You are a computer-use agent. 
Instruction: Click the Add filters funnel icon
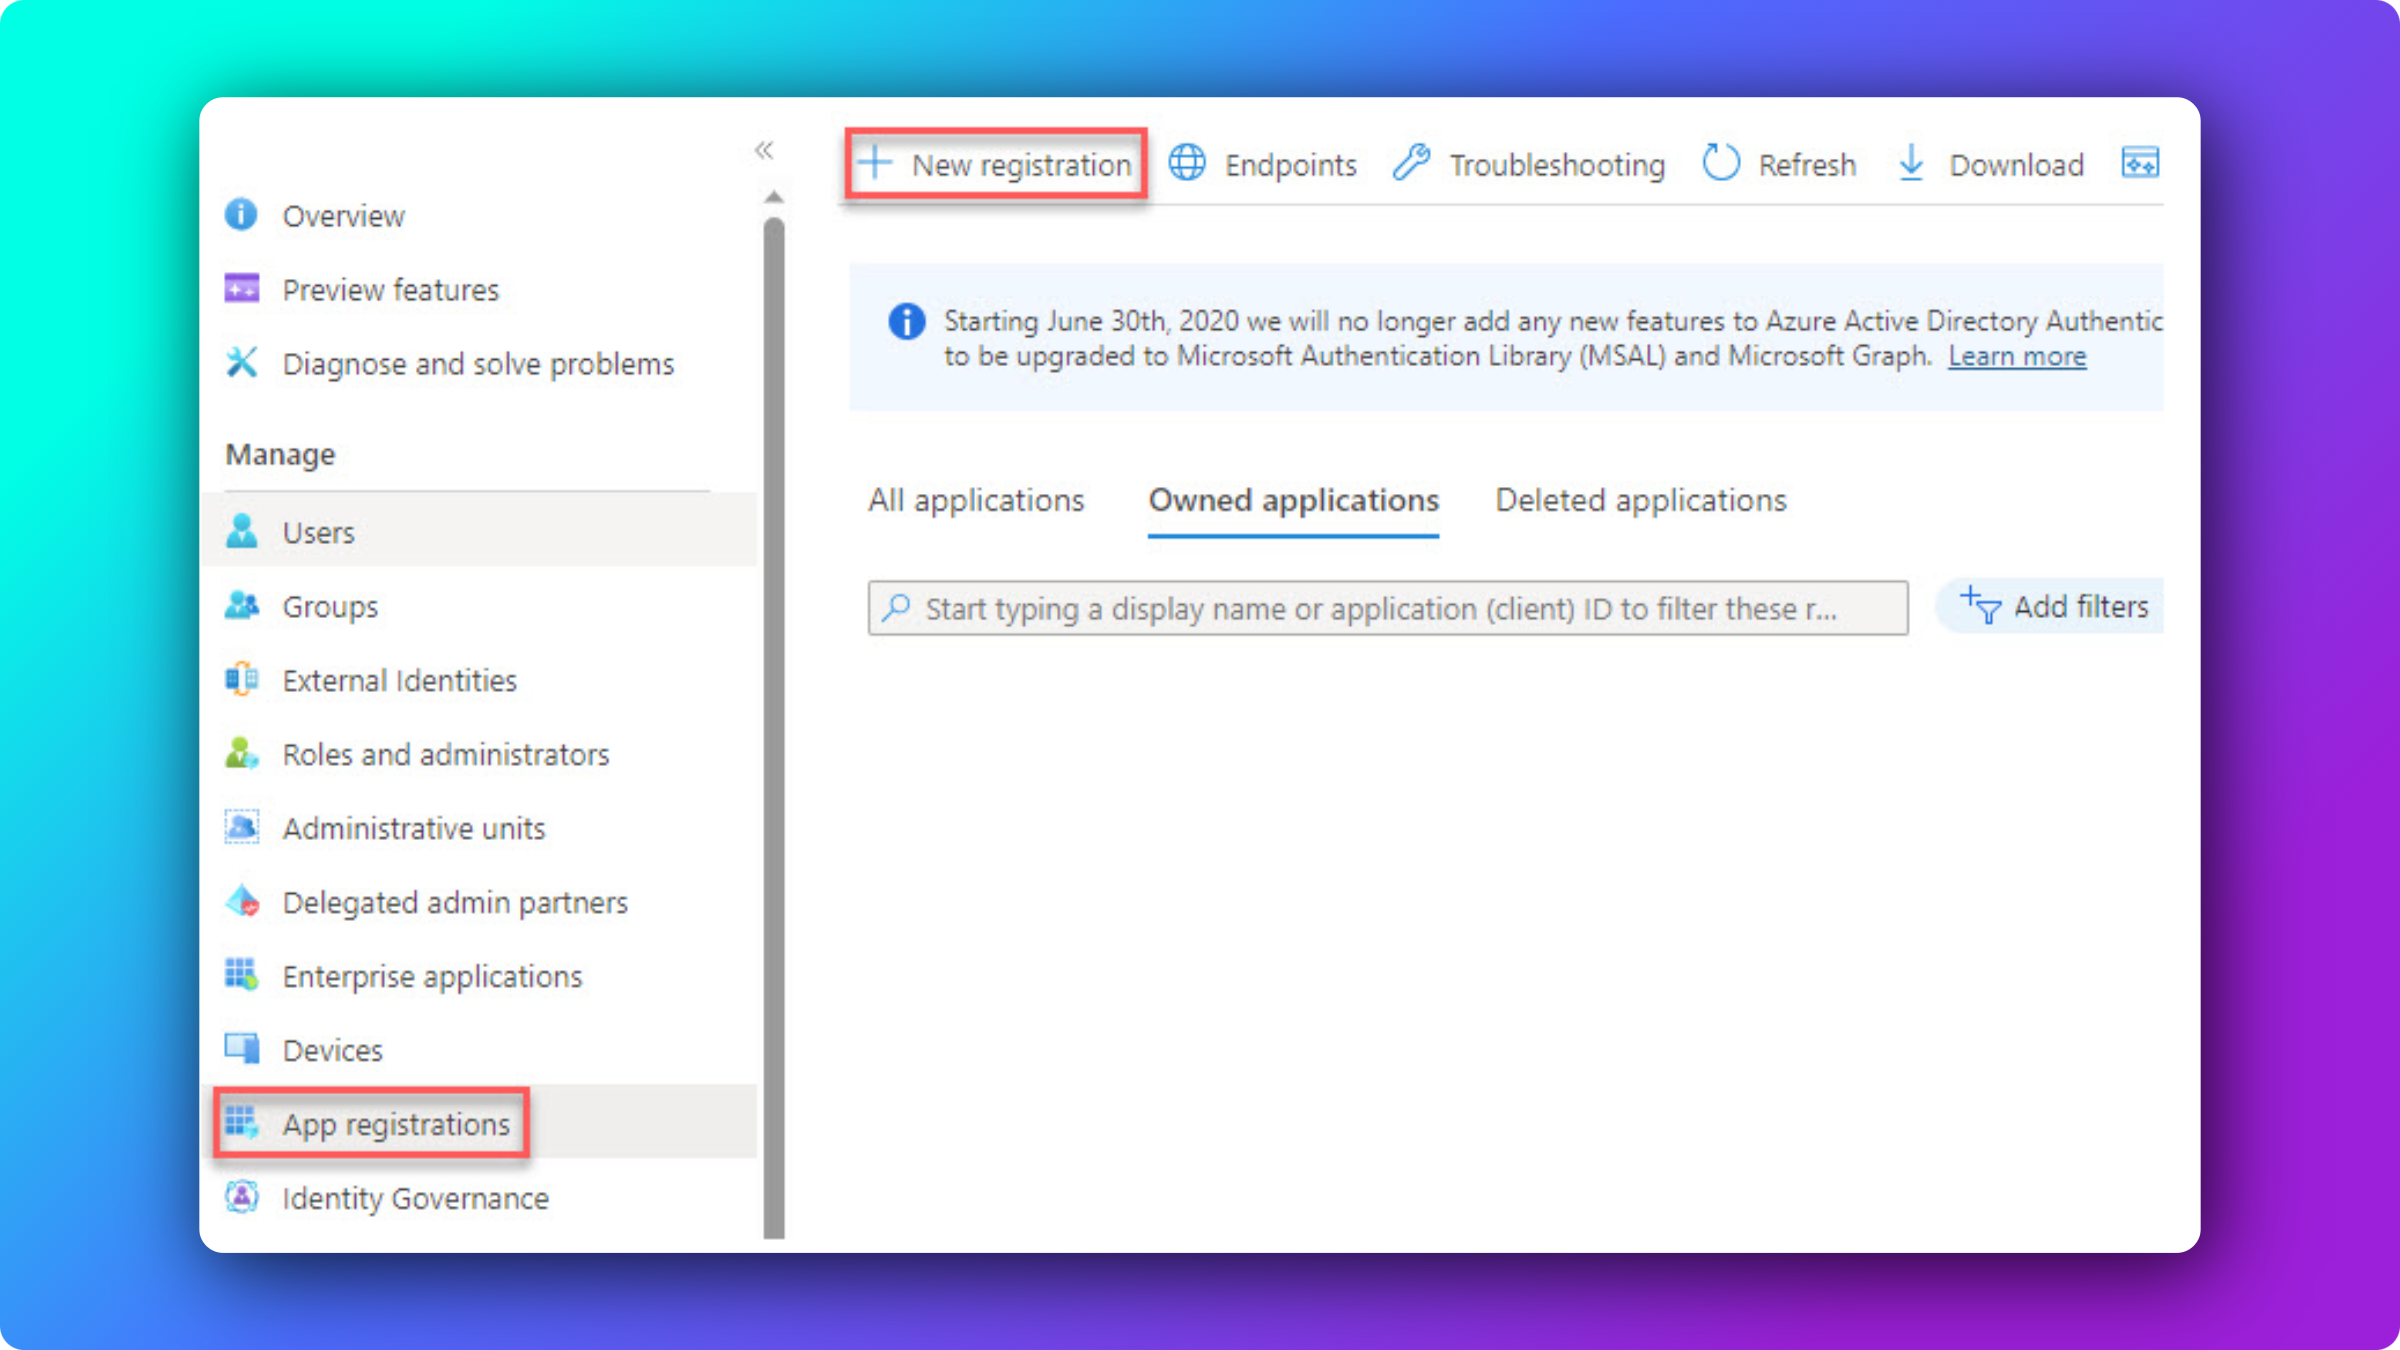click(x=1981, y=605)
